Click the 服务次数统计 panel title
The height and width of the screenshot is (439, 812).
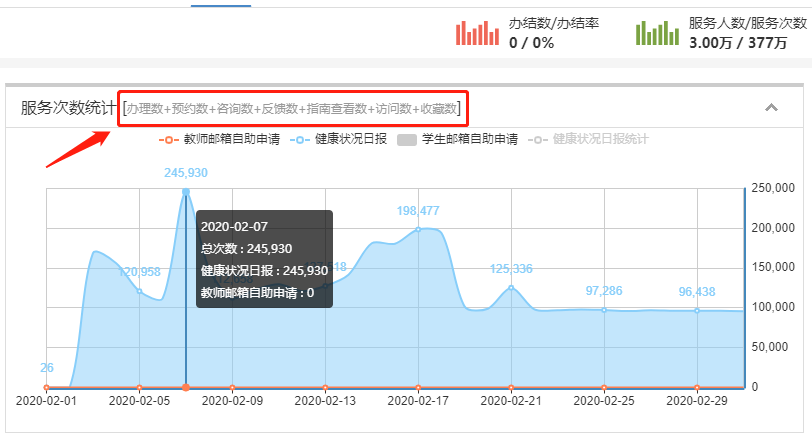point(68,108)
